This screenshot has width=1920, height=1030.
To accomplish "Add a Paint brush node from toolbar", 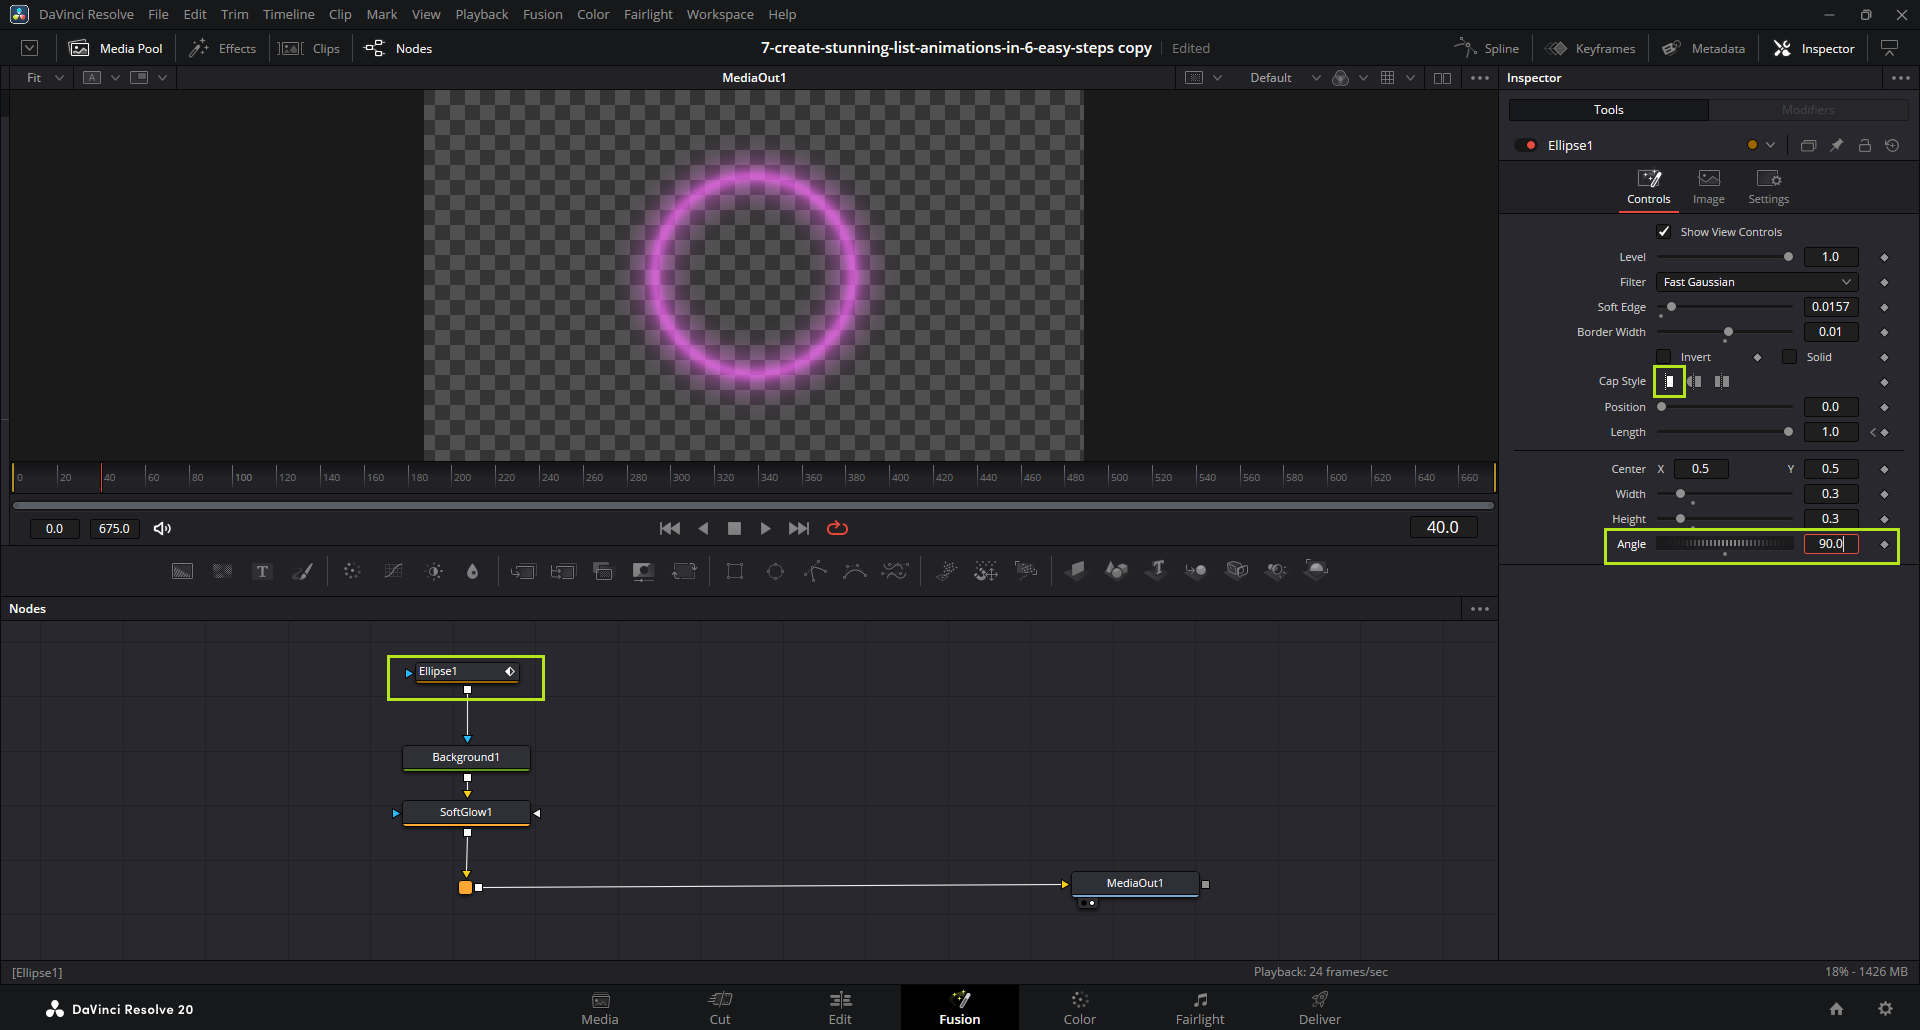I will tap(303, 571).
